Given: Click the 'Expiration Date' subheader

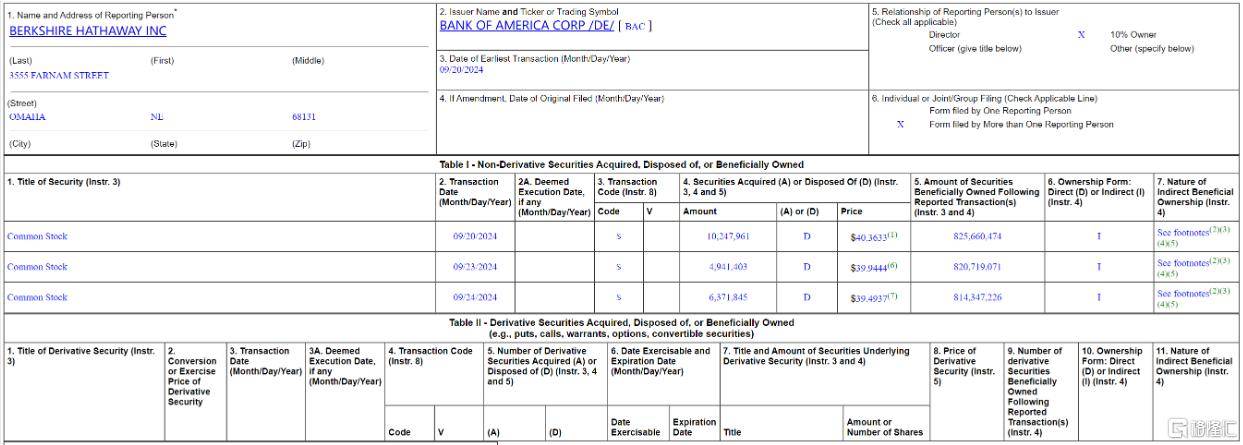Looking at the screenshot, I should click(694, 427).
